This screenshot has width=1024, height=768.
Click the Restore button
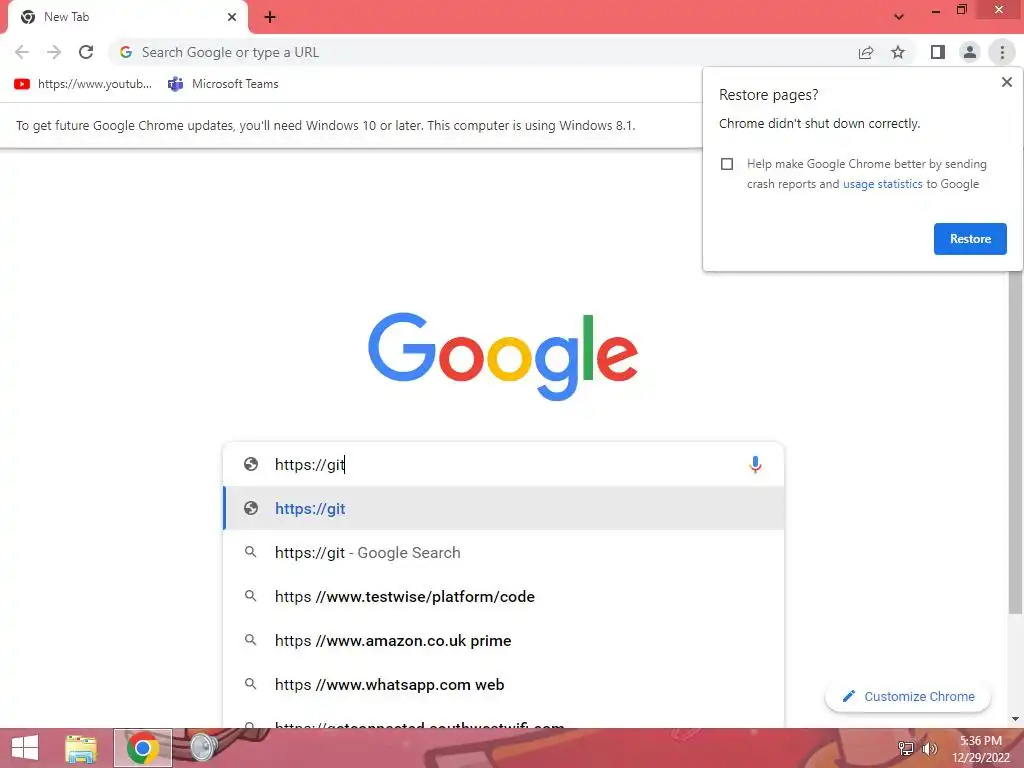pos(970,239)
